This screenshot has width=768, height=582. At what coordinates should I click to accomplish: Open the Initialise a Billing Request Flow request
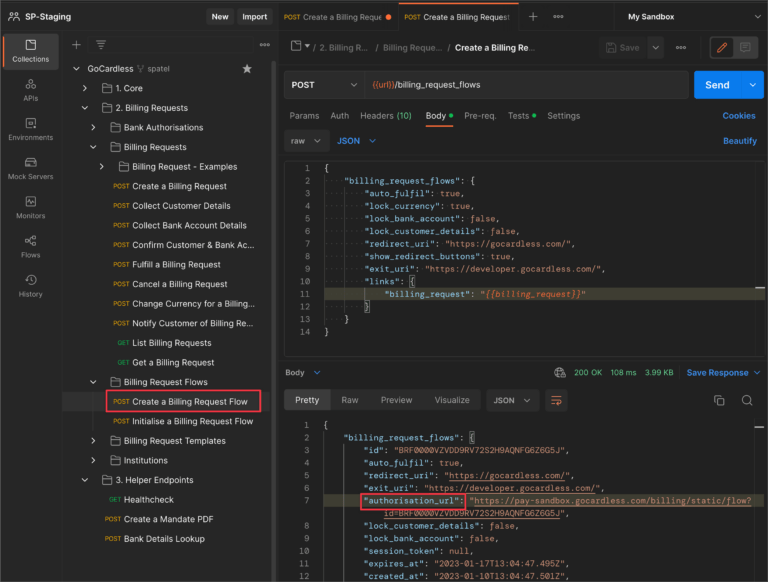tap(183, 421)
